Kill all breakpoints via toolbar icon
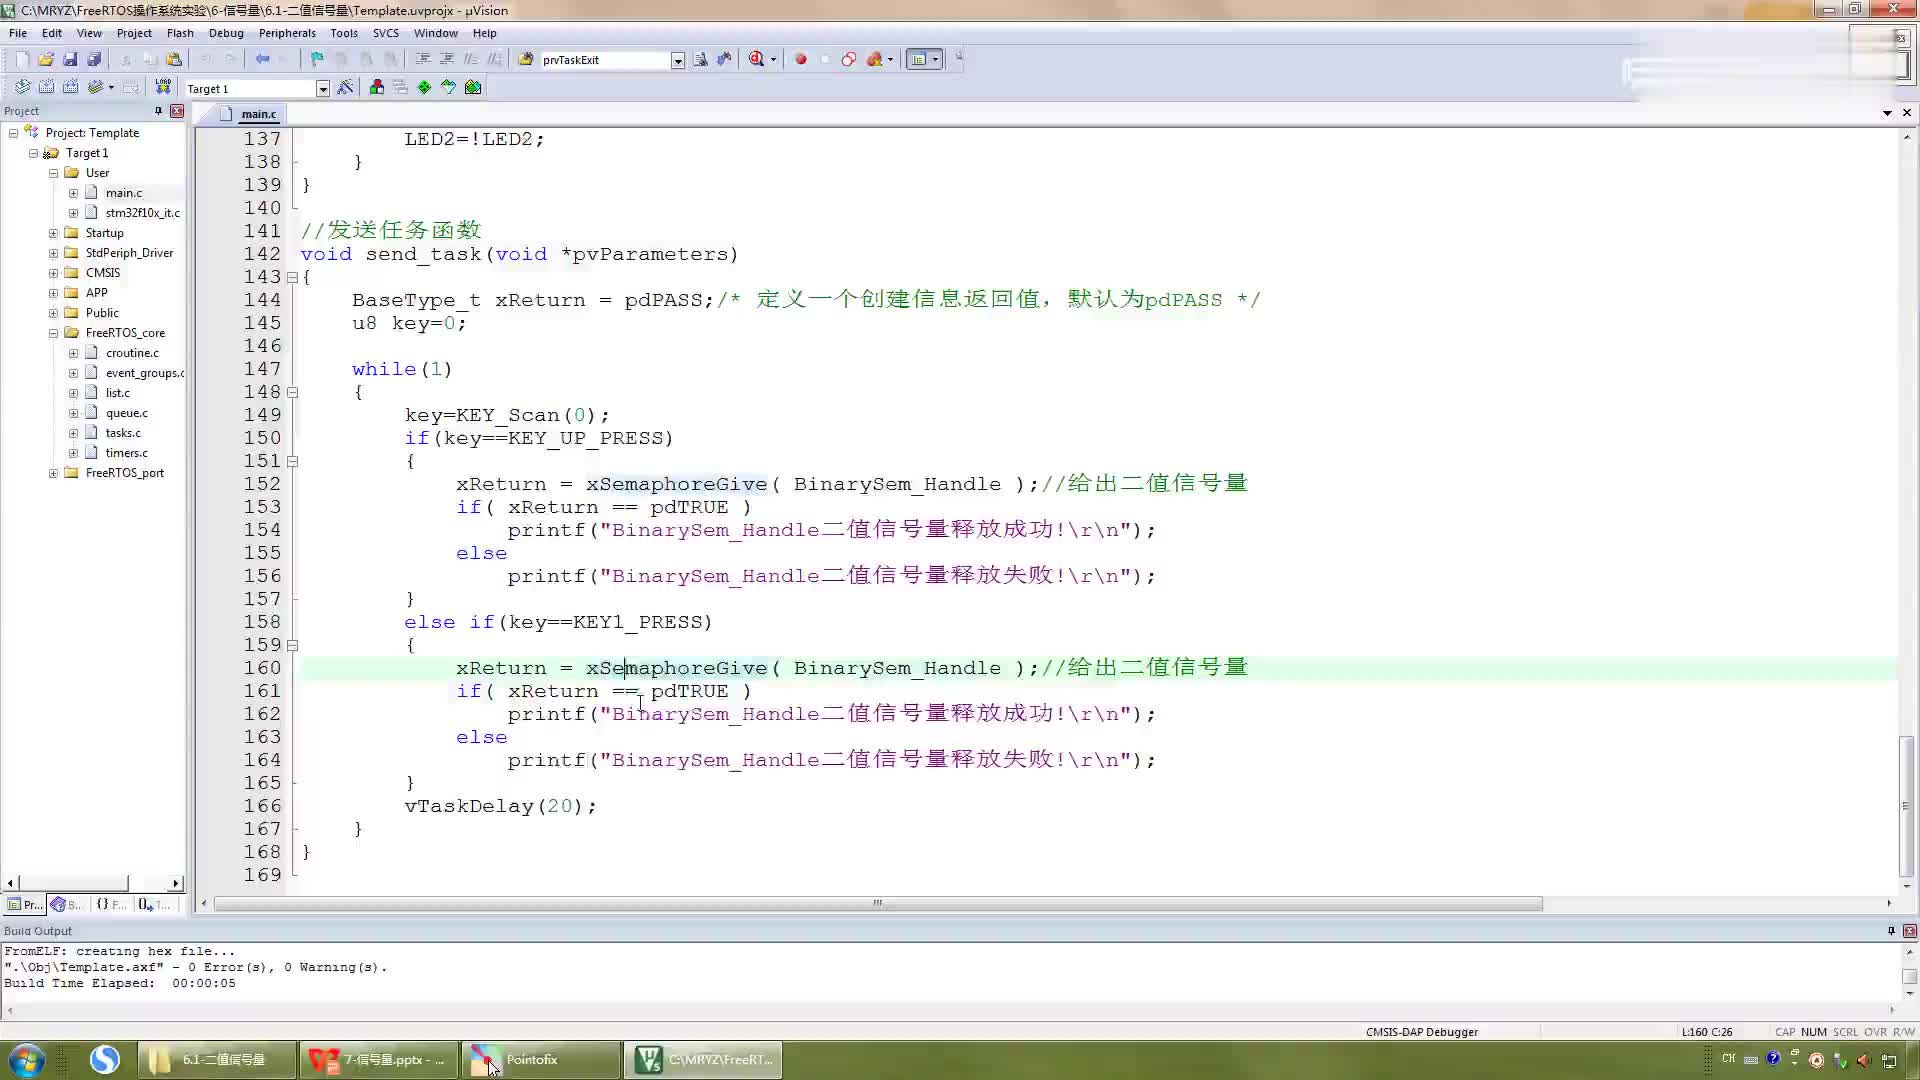Screen dimensions: 1920x1080 874,59
